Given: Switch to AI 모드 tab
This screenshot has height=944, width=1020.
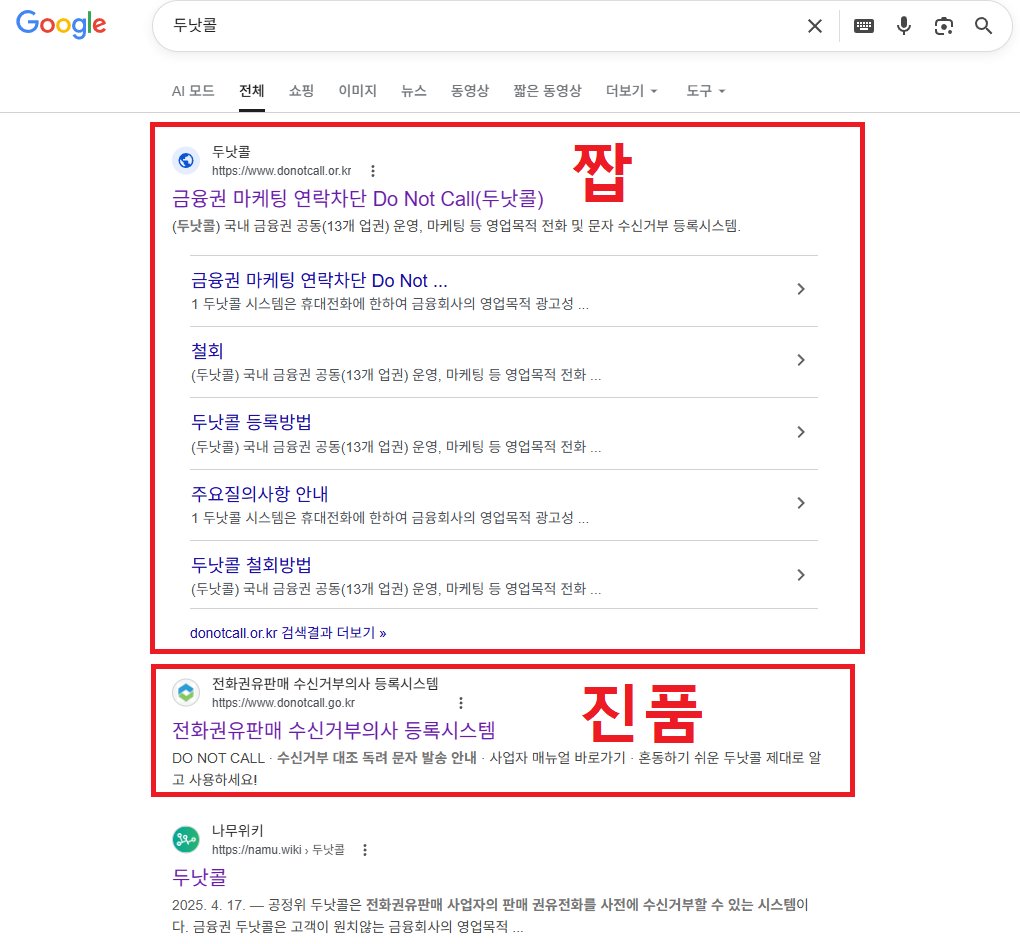Looking at the screenshot, I should point(193,91).
